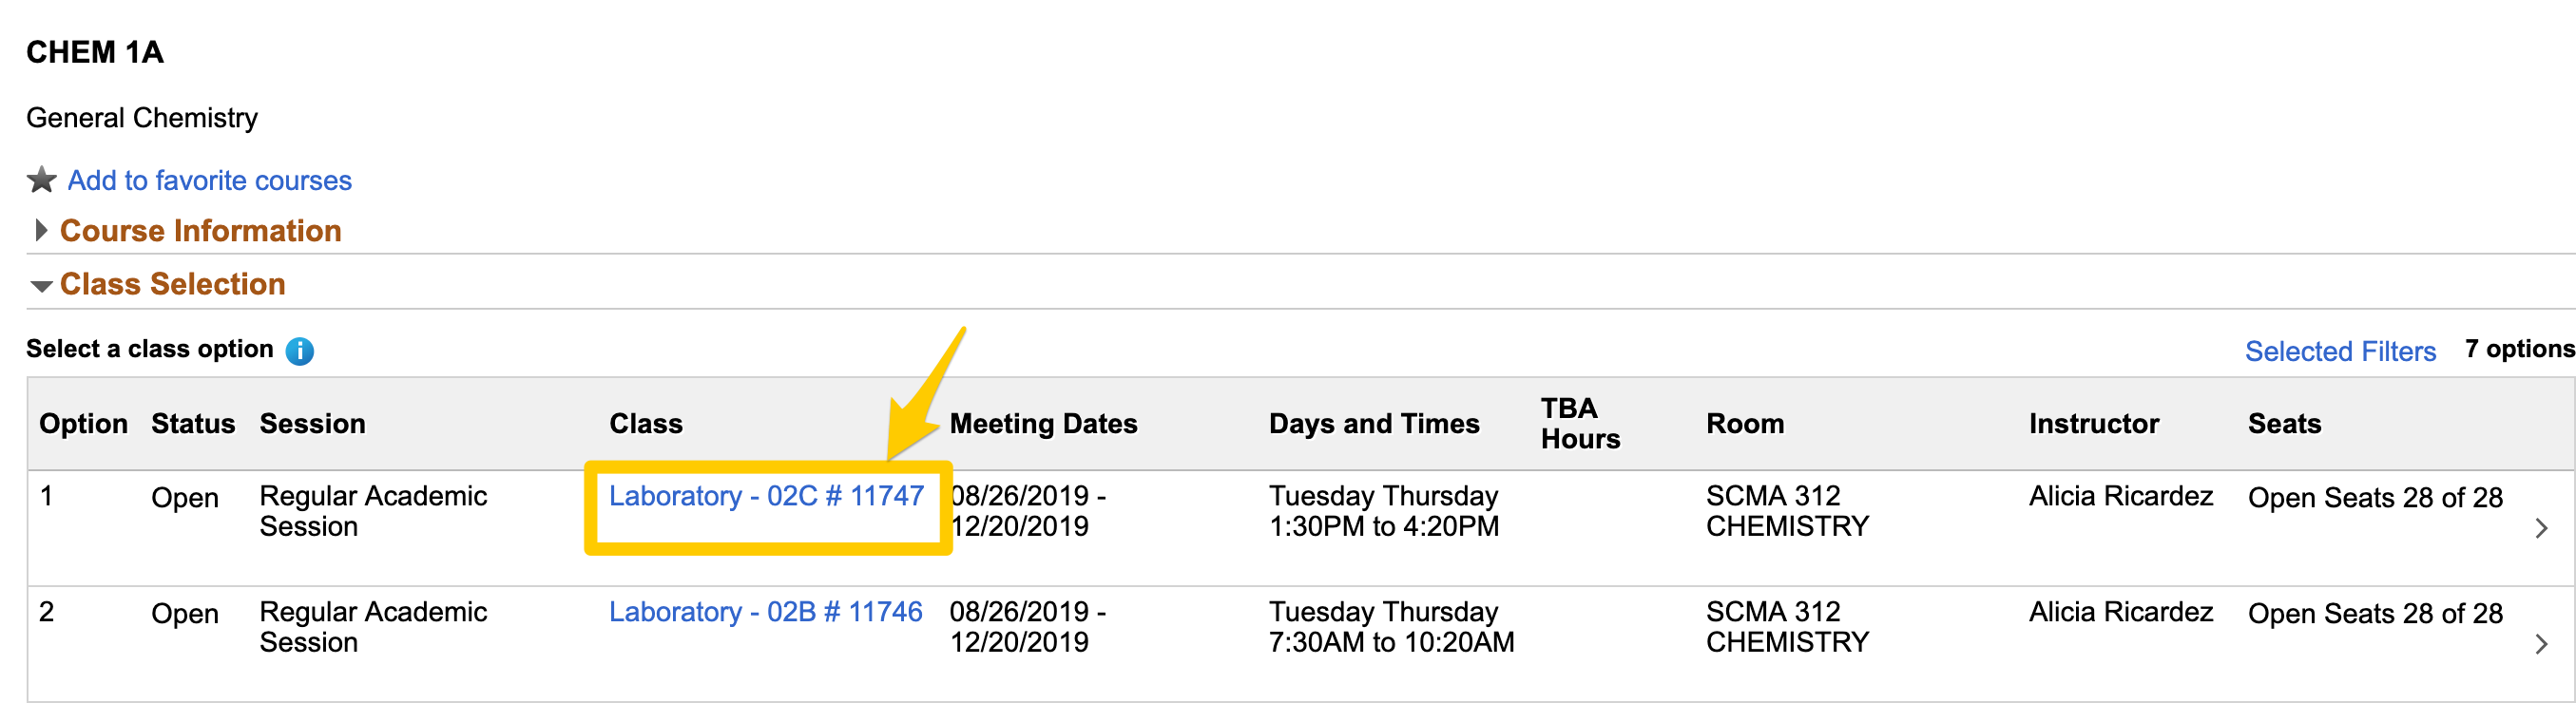Open Laboratory - 02B # 11746 class link
The height and width of the screenshot is (703, 2576).
click(x=765, y=612)
